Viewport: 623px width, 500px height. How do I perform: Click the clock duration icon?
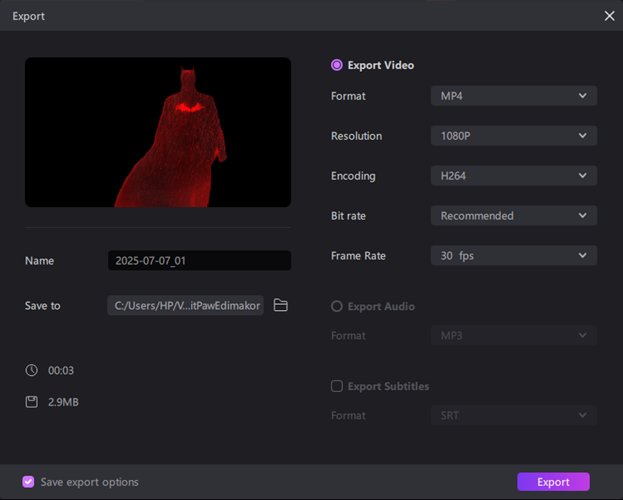pos(31,370)
